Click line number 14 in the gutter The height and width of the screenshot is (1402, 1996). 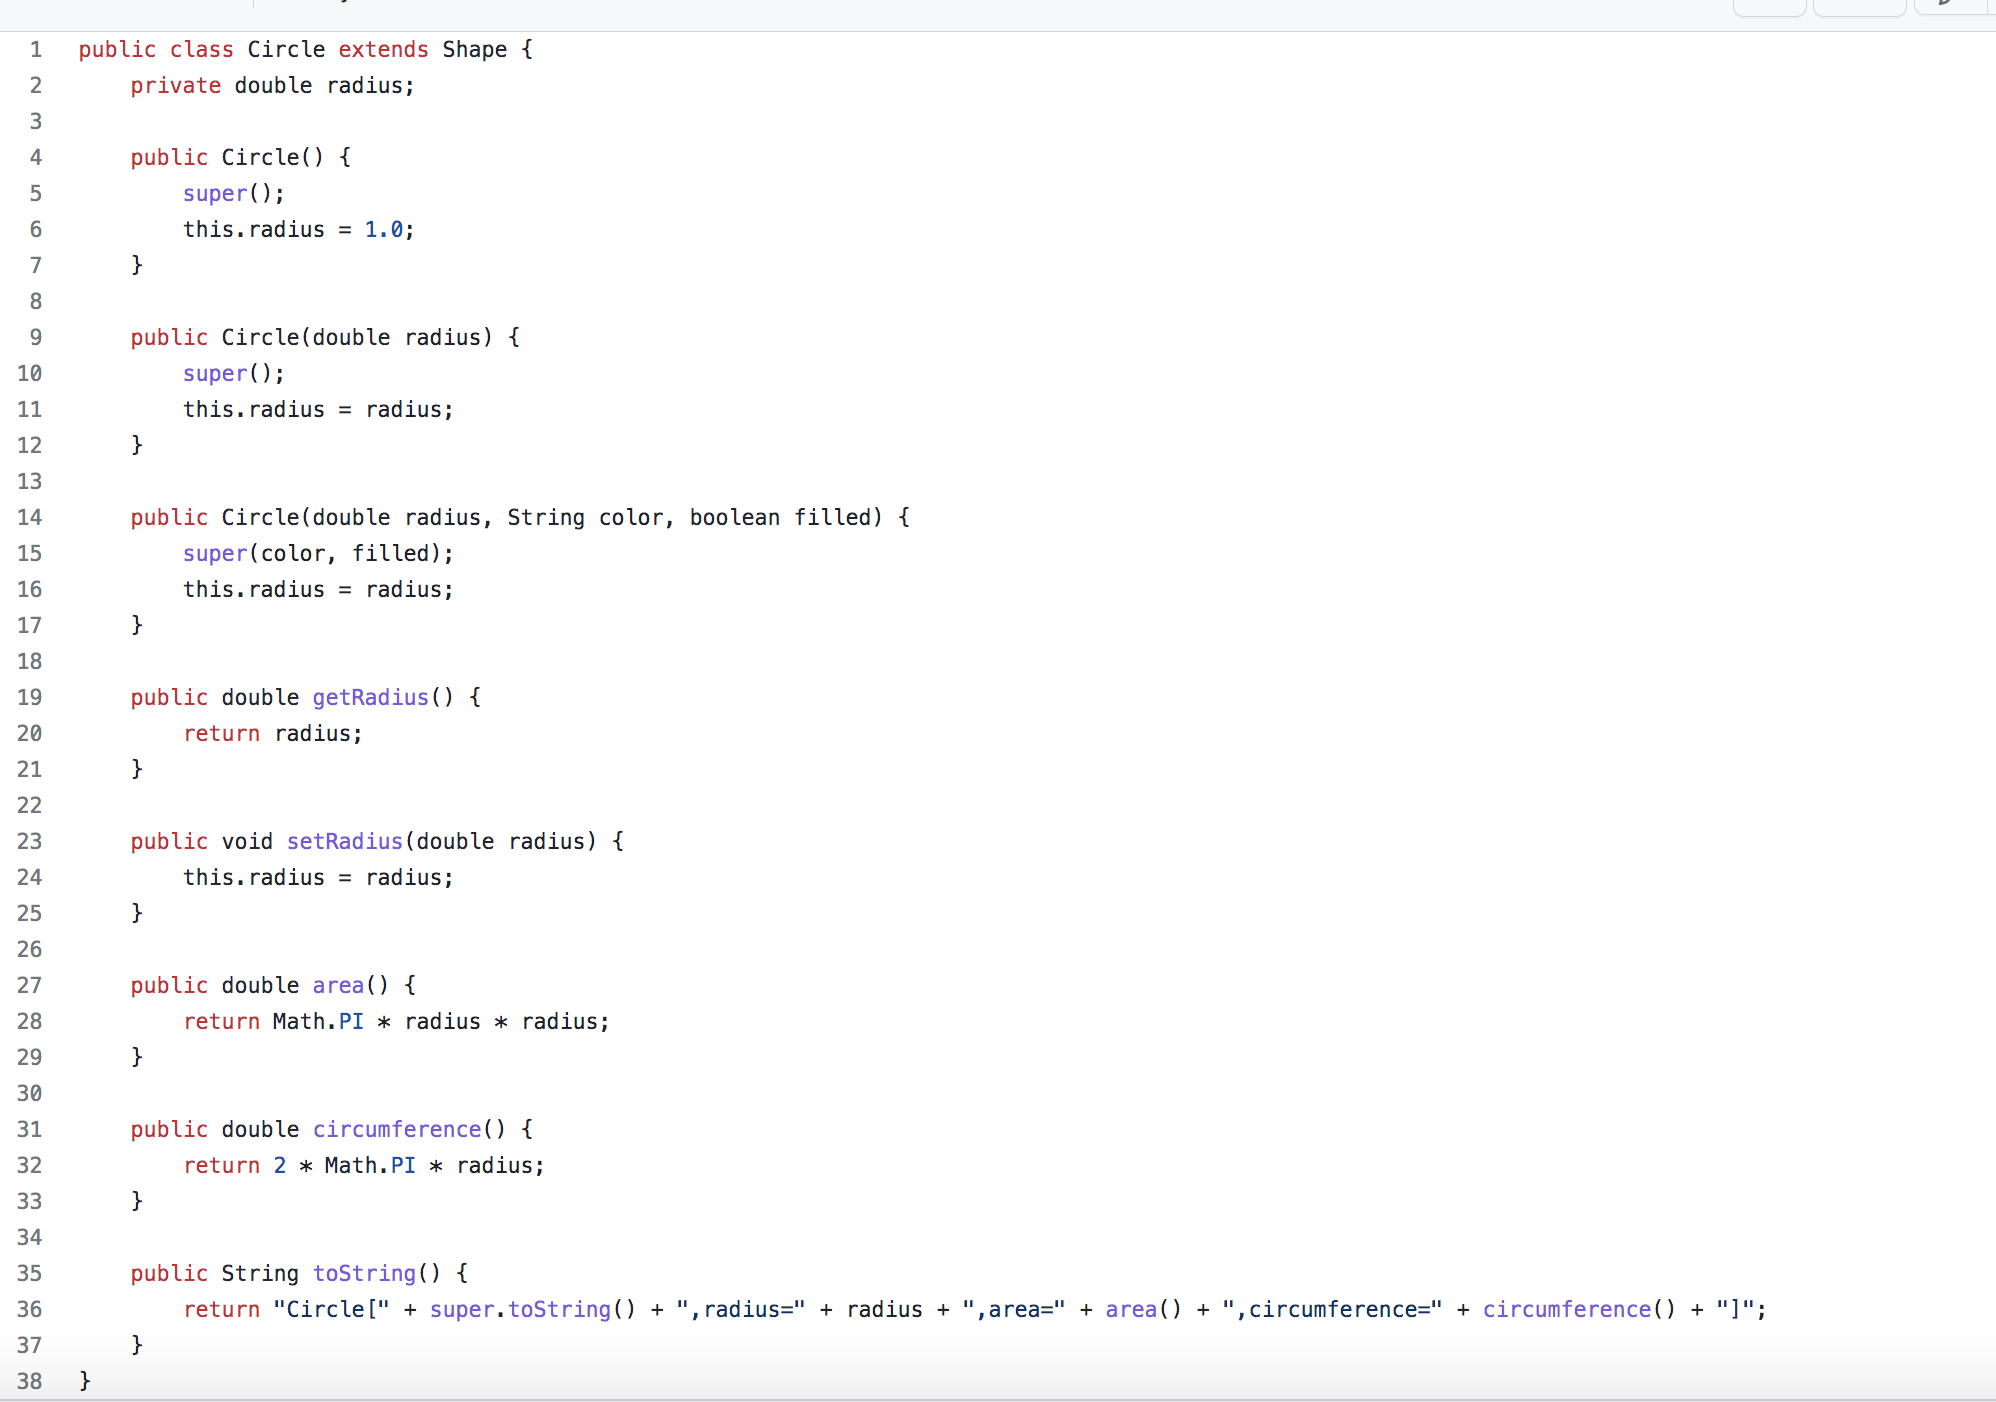pos(30,518)
